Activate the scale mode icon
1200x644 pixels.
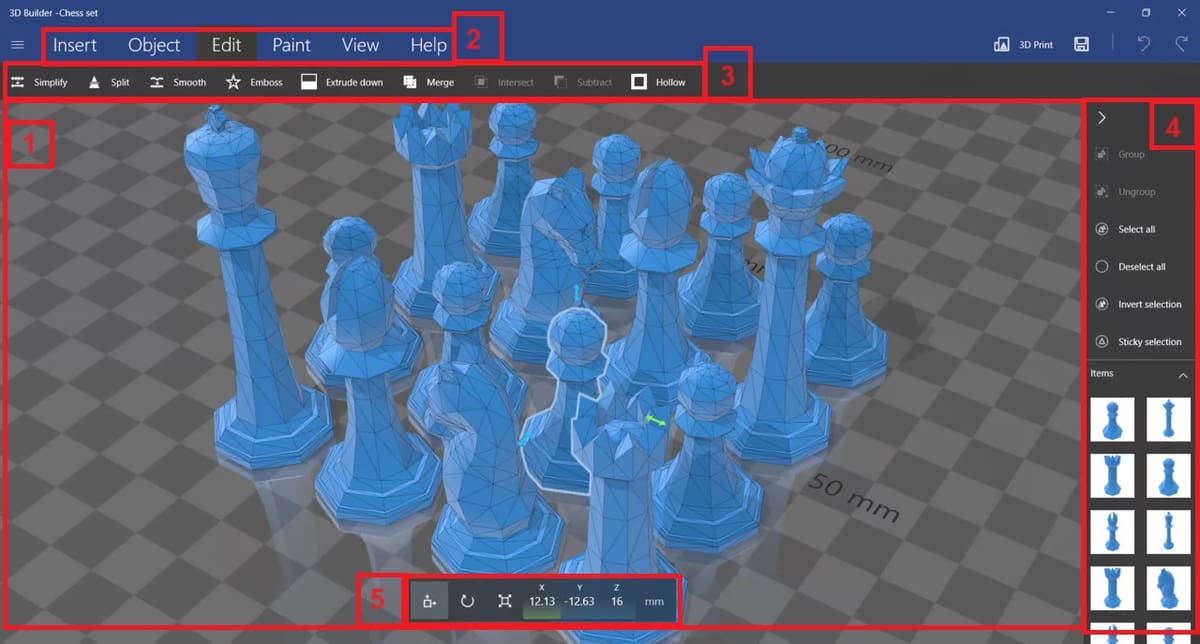pyautogui.click(x=505, y=601)
